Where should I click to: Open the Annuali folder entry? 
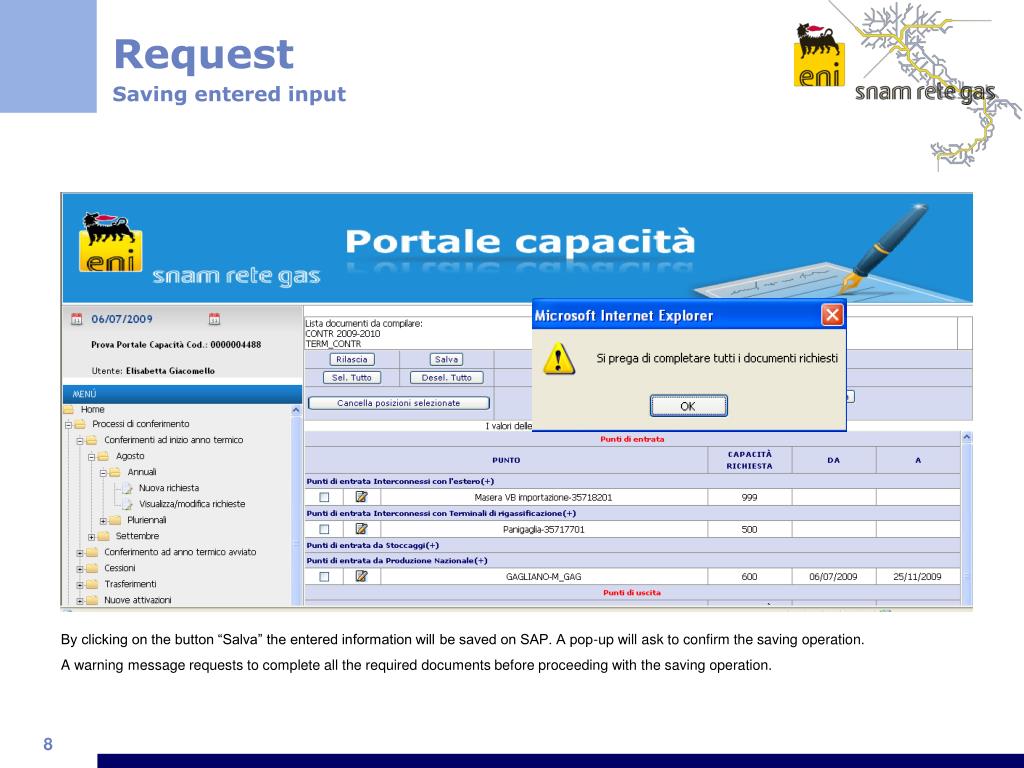(142, 472)
